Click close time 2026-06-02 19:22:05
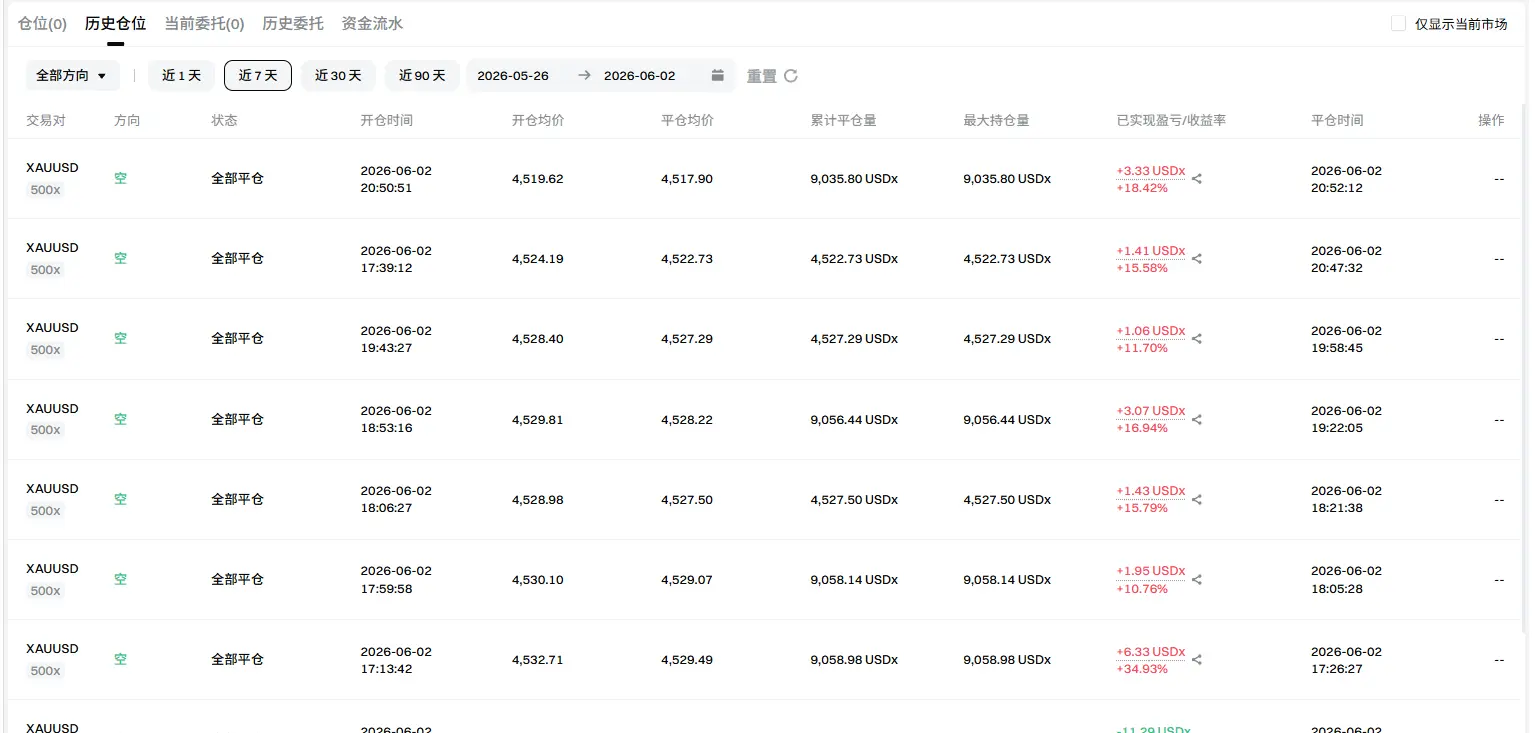The height and width of the screenshot is (733, 1535). [1346, 420]
